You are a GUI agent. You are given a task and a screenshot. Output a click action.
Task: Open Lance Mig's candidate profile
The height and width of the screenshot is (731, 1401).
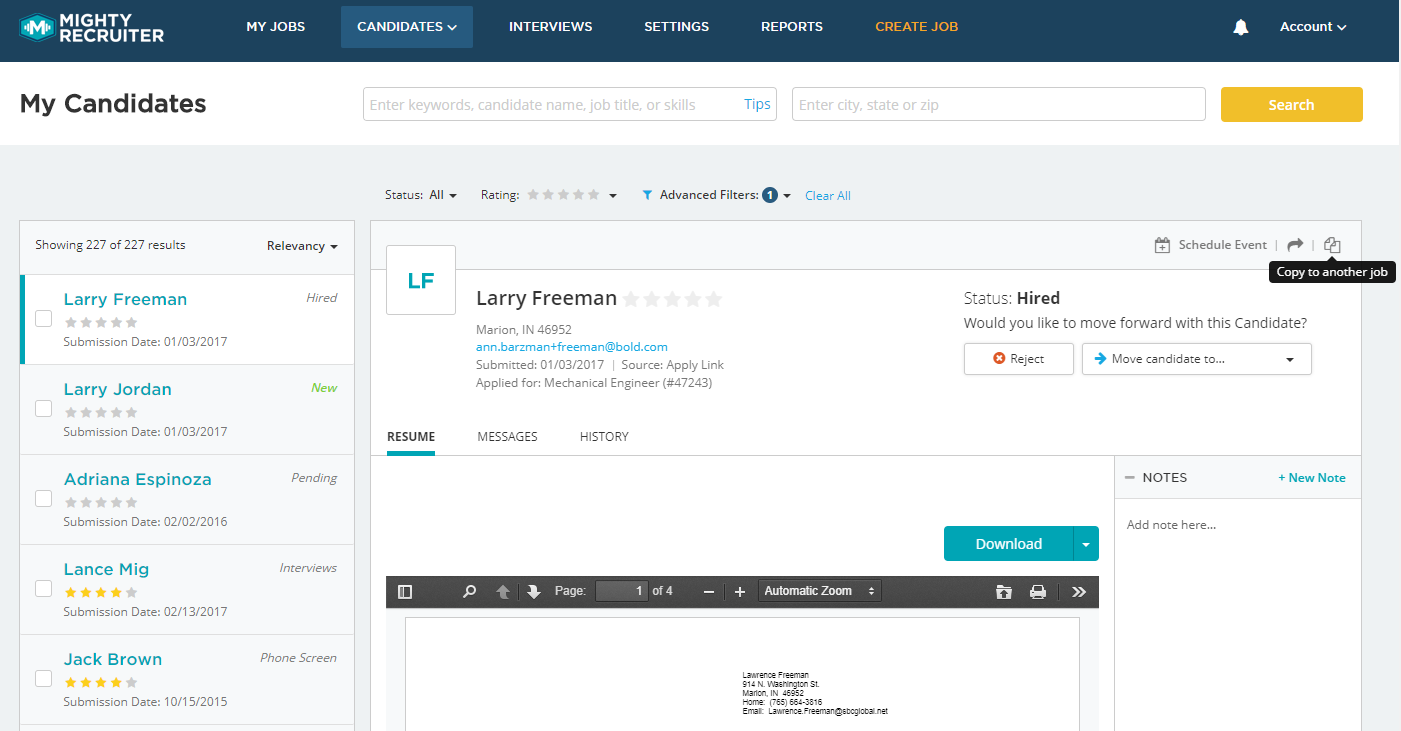(107, 569)
